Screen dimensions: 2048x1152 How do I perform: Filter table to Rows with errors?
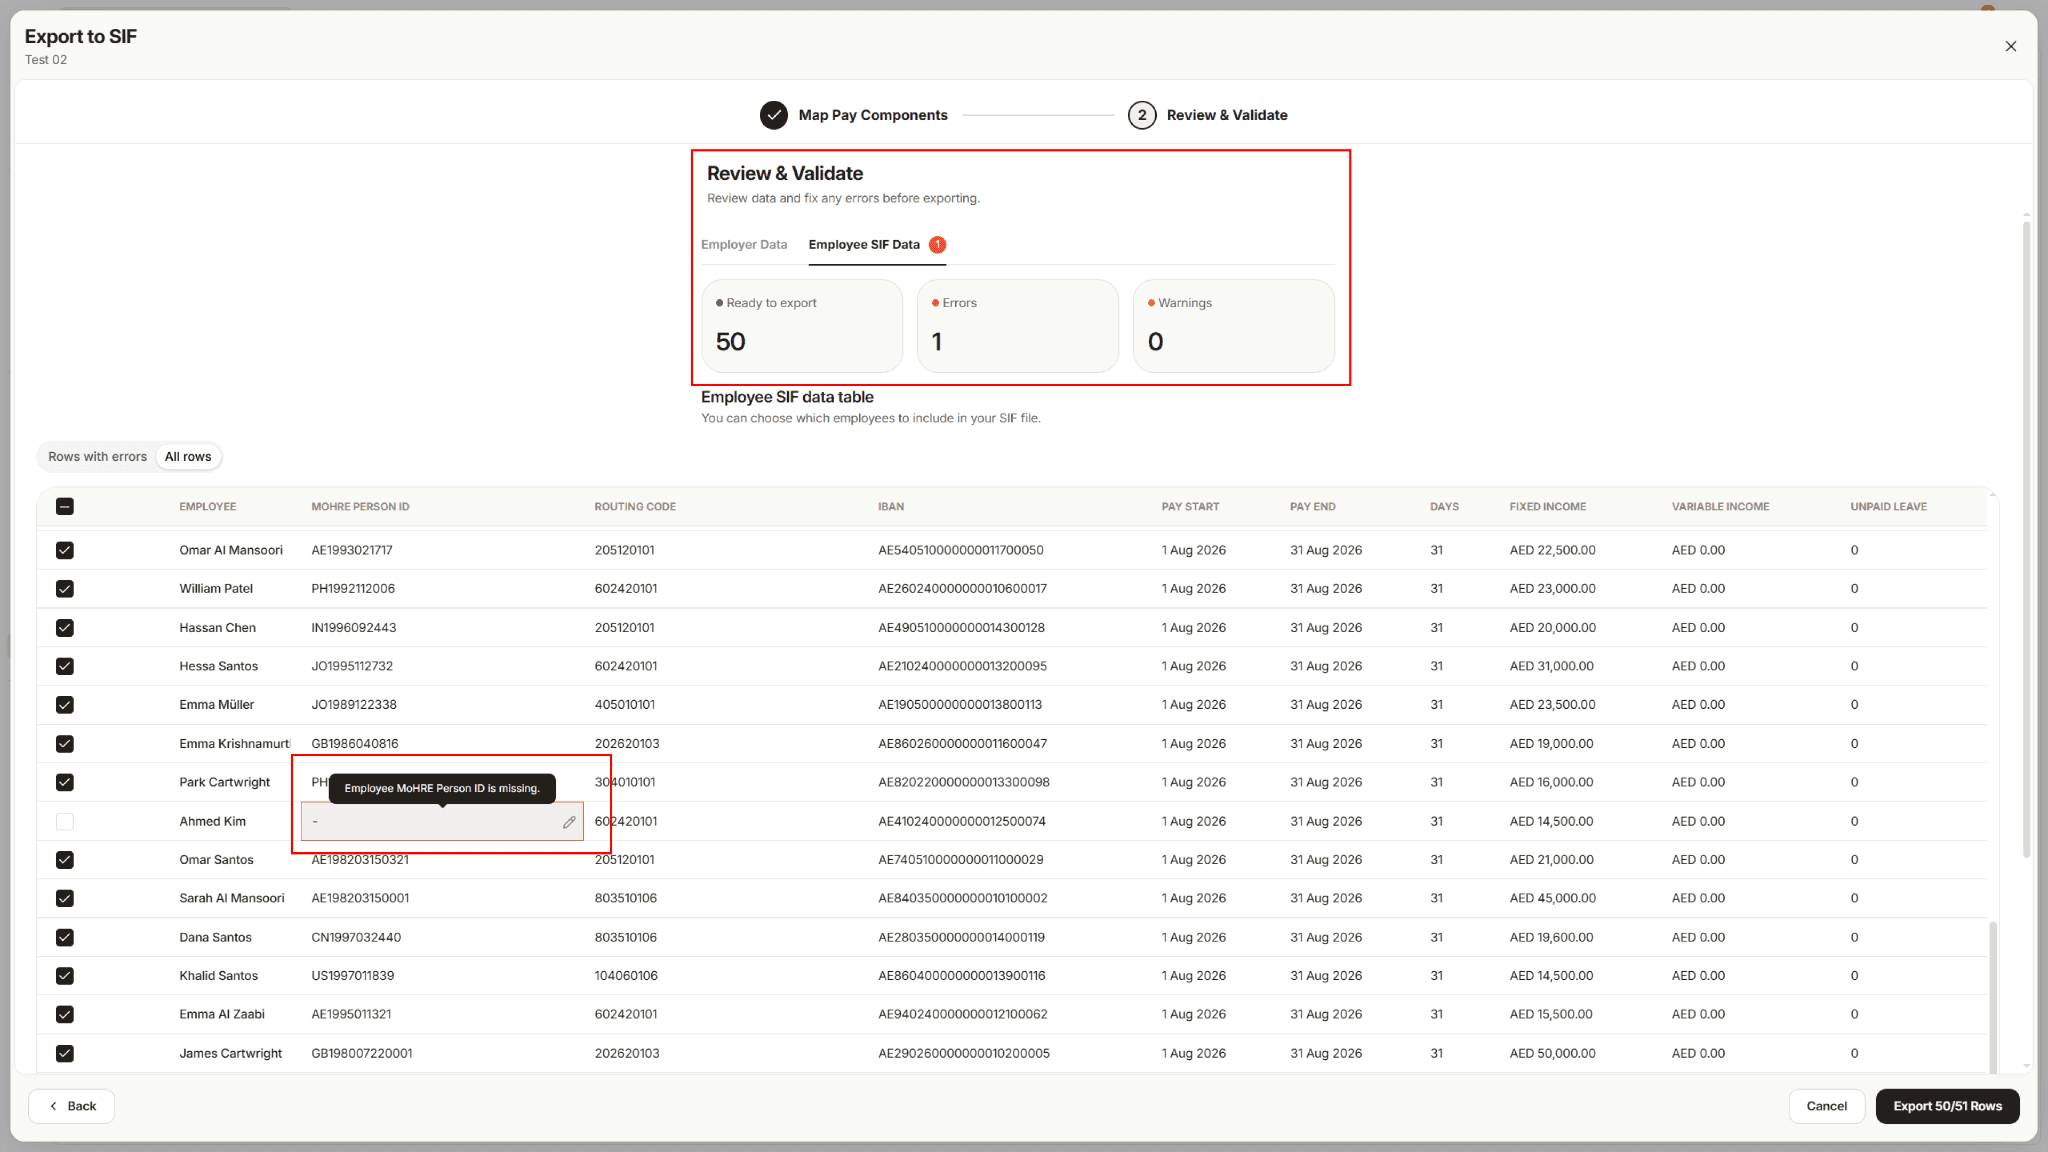click(x=97, y=457)
